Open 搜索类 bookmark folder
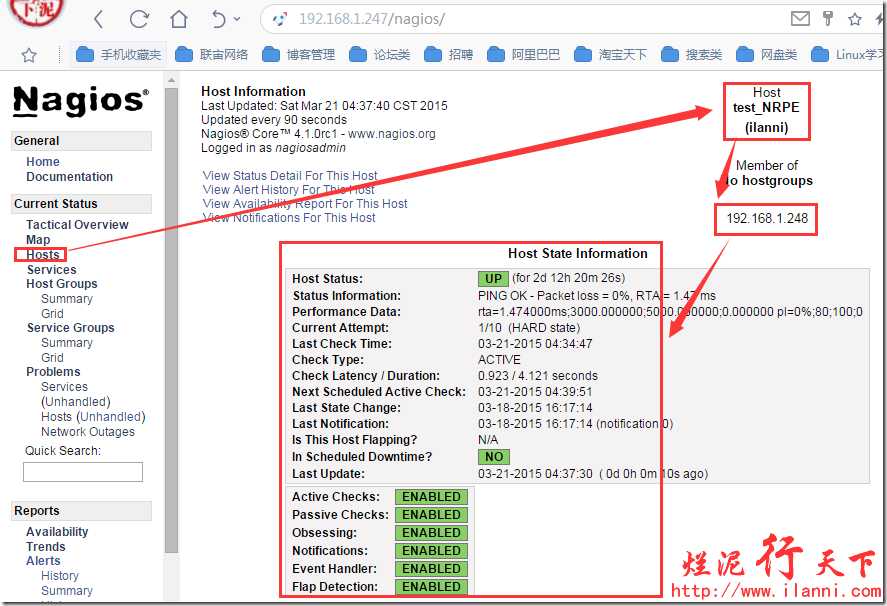 click(691, 54)
